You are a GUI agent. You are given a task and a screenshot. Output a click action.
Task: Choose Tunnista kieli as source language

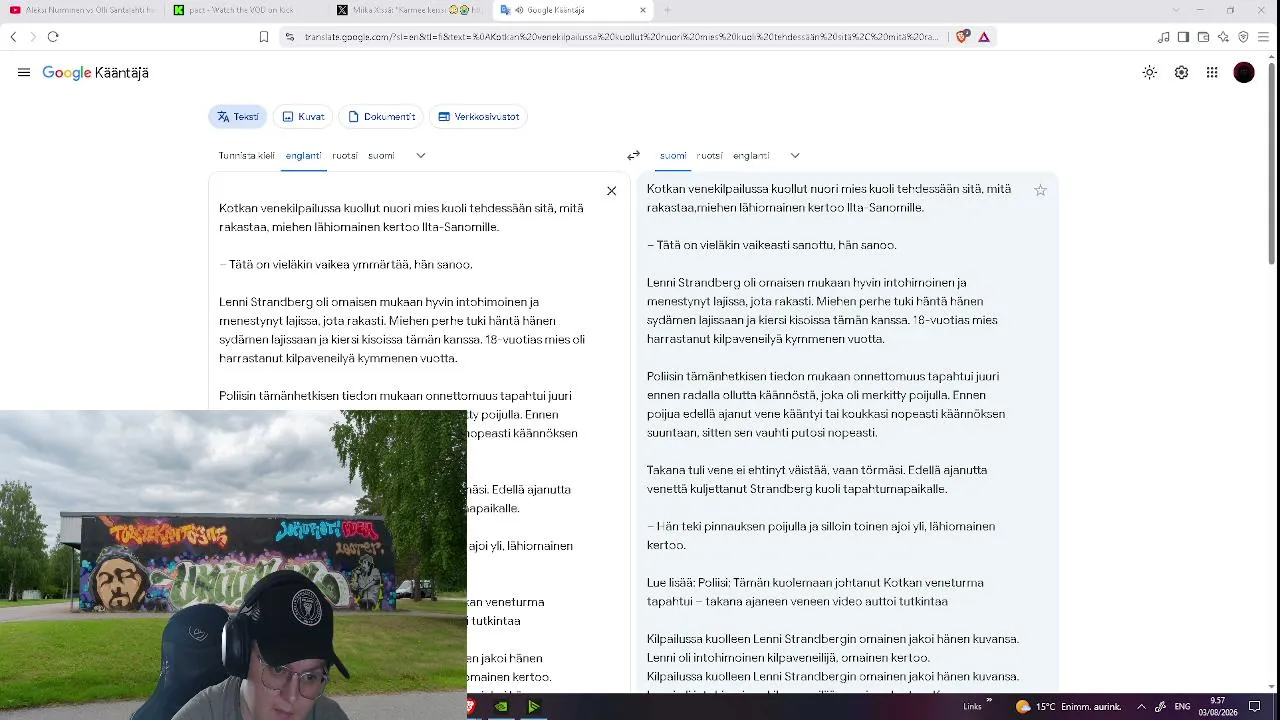coord(246,156)
